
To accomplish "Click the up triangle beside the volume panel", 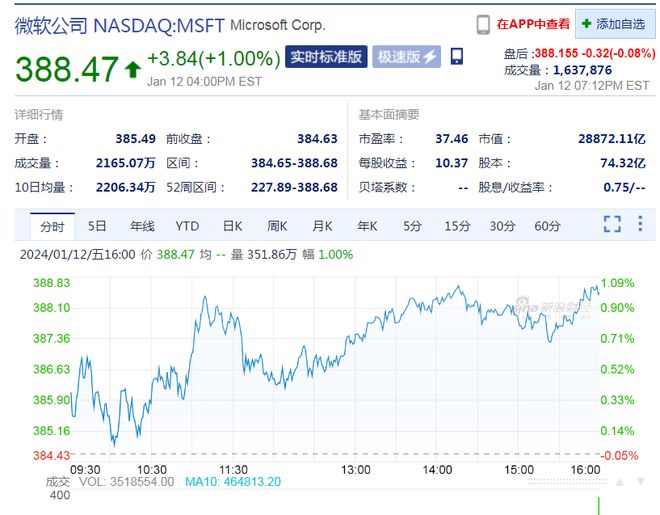I will click(620, 482).
